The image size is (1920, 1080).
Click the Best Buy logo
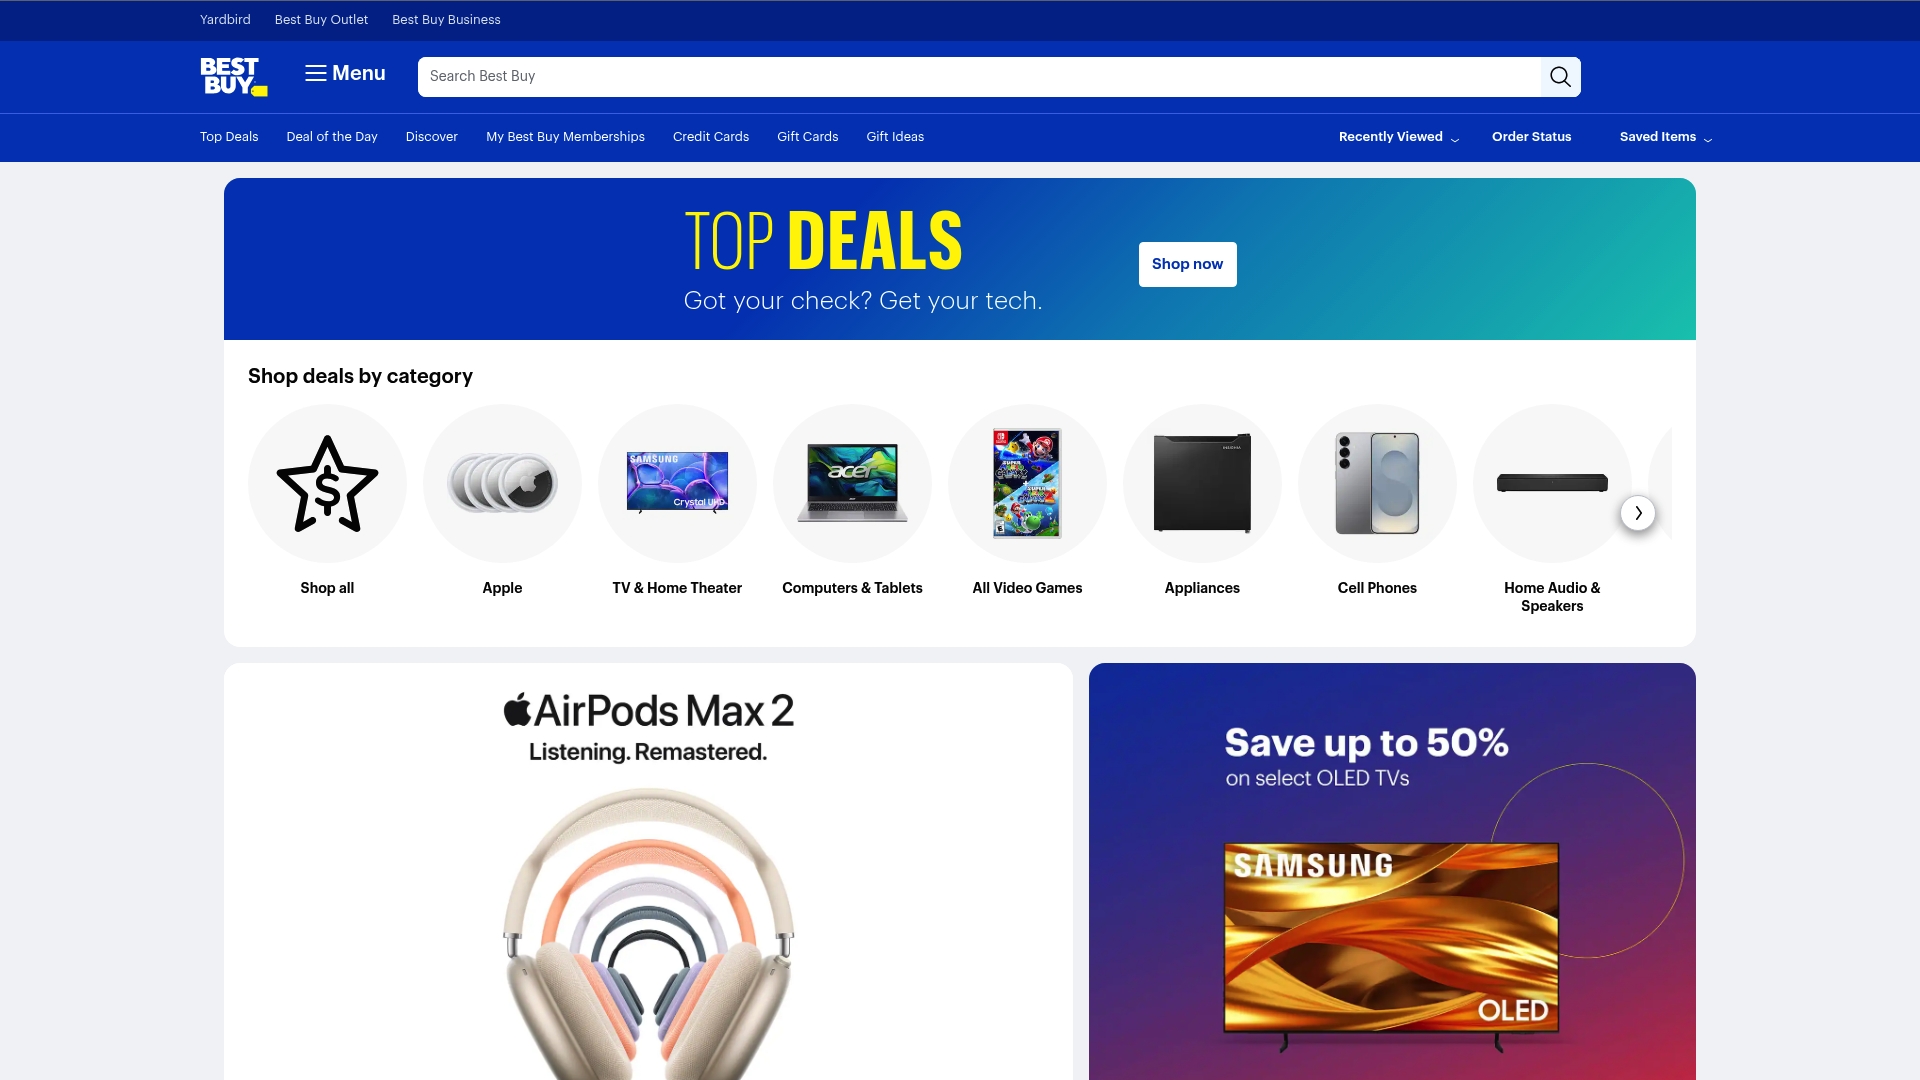click(234, 76)
